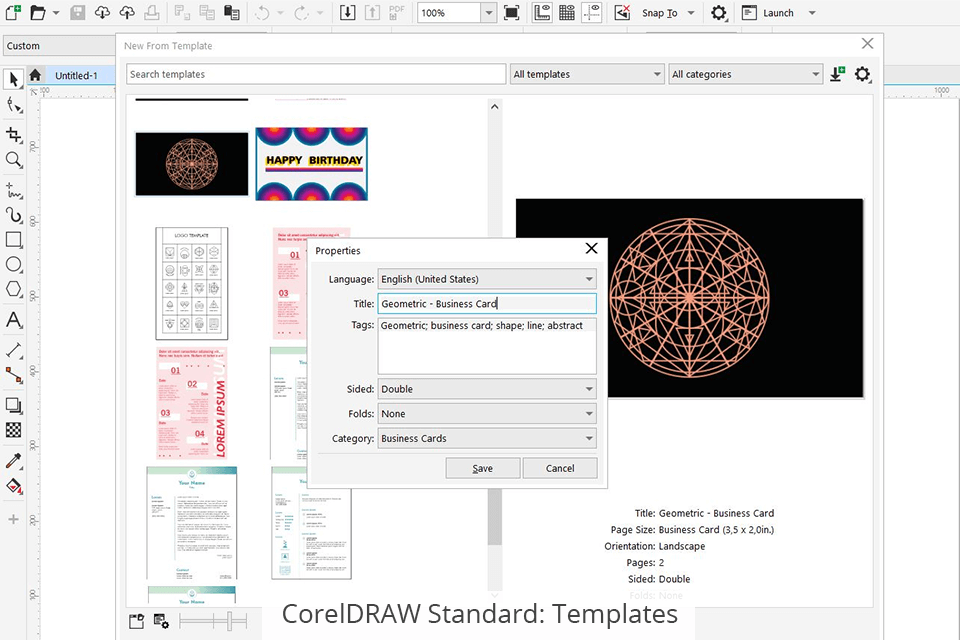The height and width of the screenshot is (640, 960).
Task: Open the Language dropdown in Properties
Action: [x=487, y=279]
